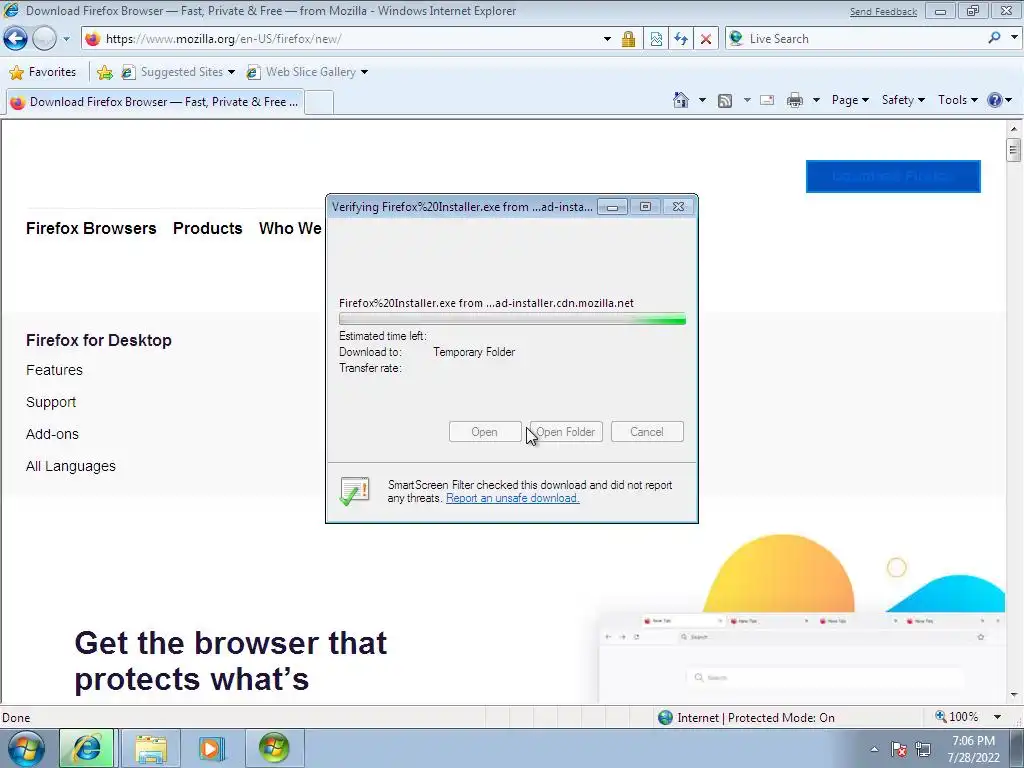Click the Open button in download dialog
Image resolution: width=1024 pixels, height=768 pixels.
click(x=485, y=432)
